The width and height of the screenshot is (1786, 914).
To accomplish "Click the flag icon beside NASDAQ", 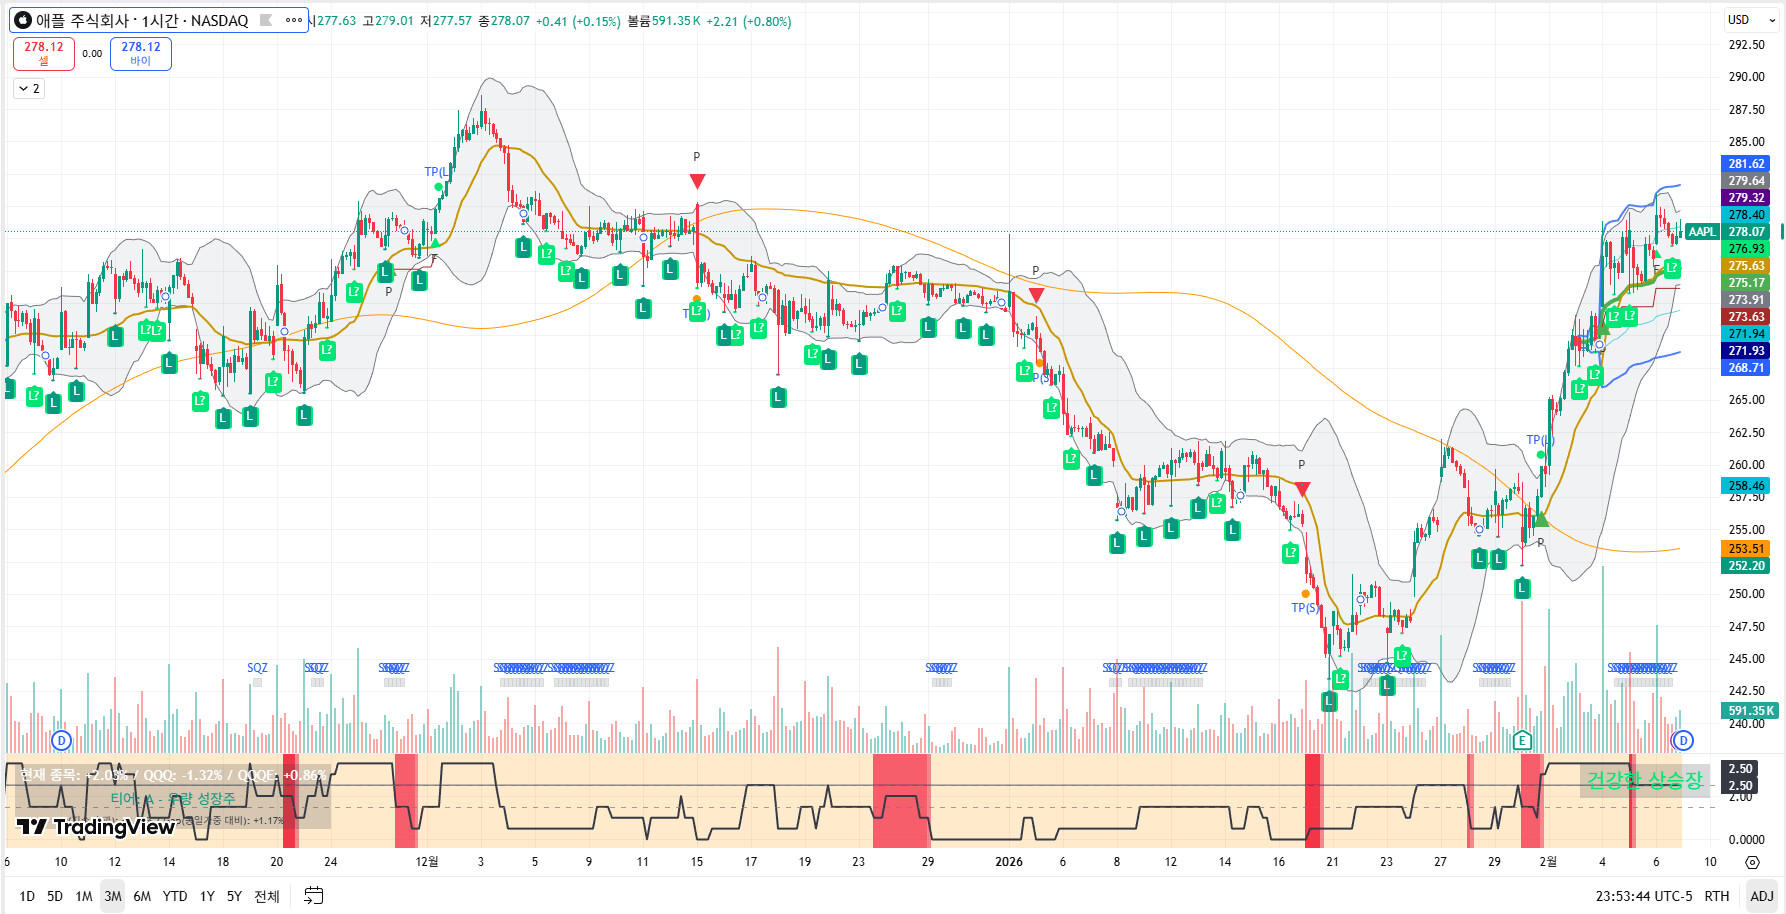I will (x=266, y=20).
